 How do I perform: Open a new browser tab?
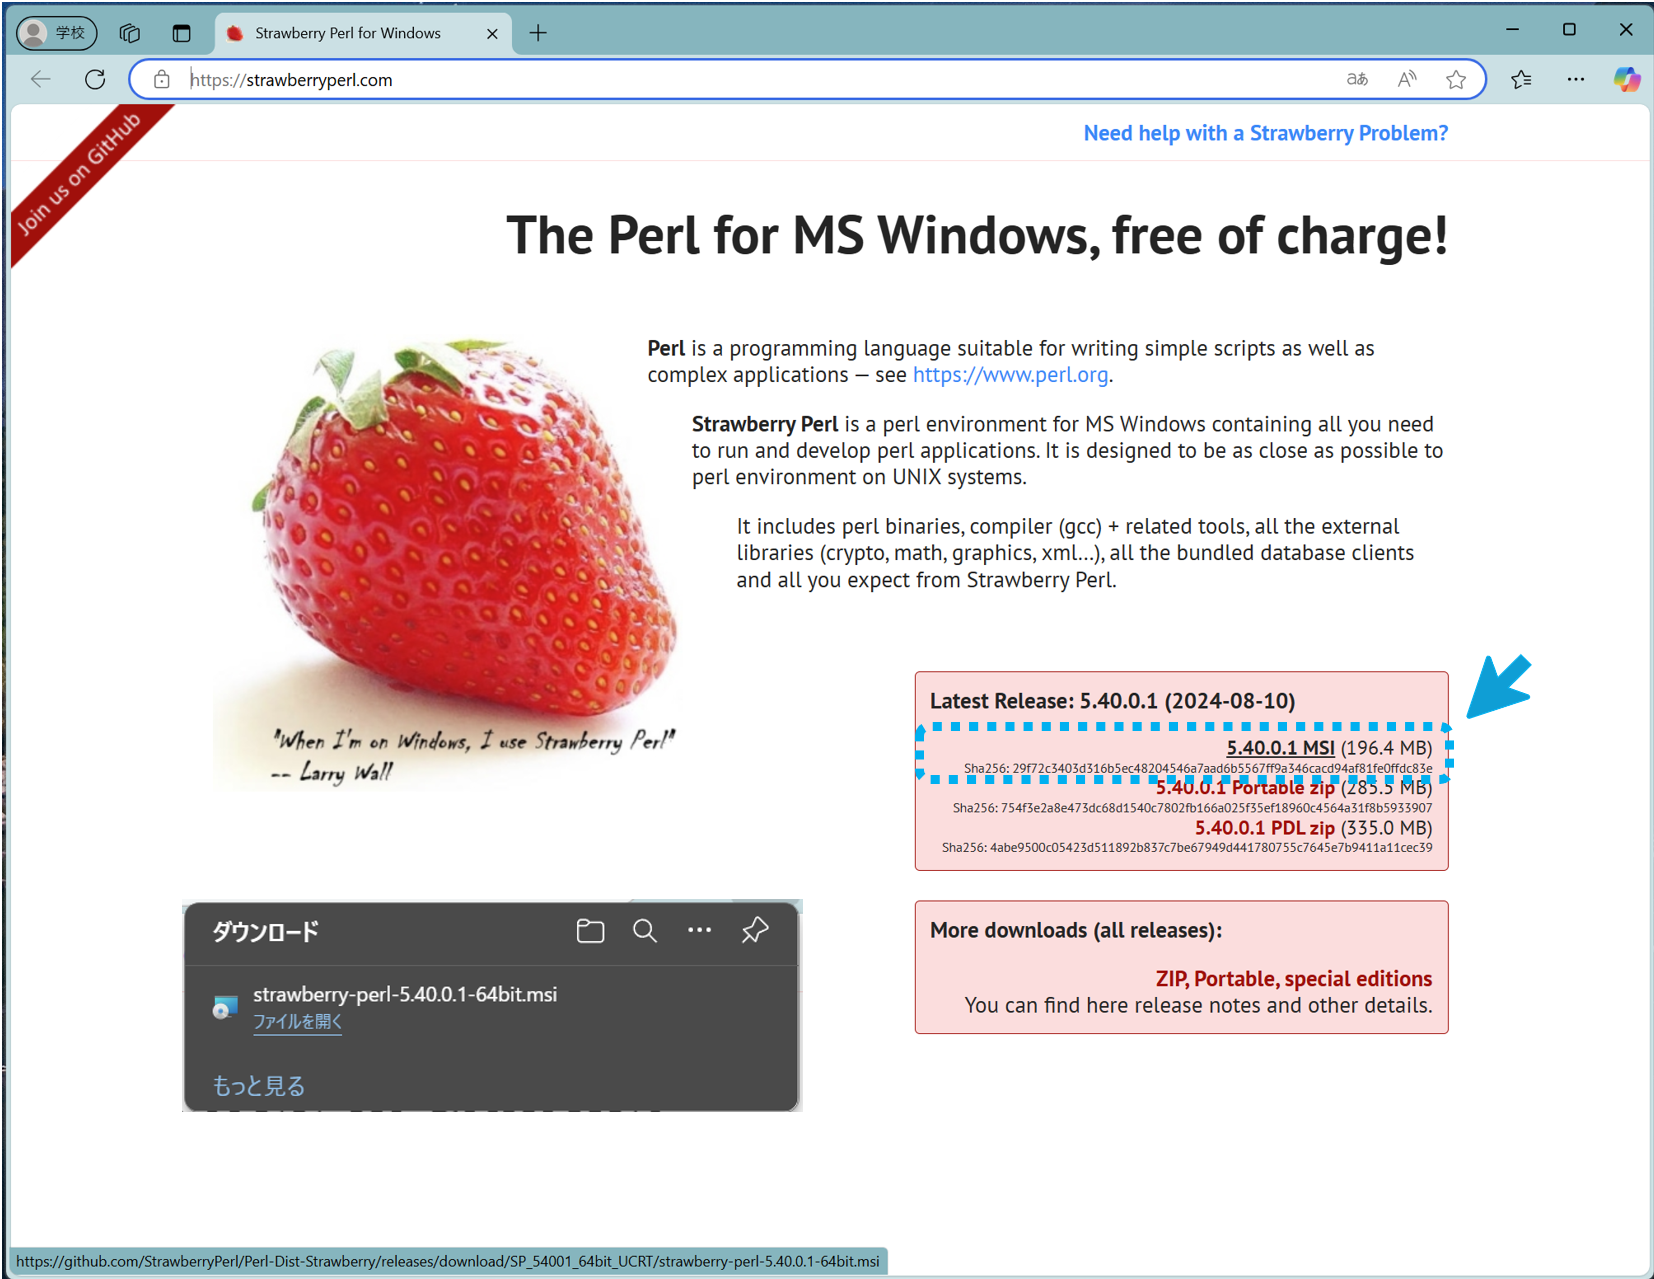tap(538, 32)
